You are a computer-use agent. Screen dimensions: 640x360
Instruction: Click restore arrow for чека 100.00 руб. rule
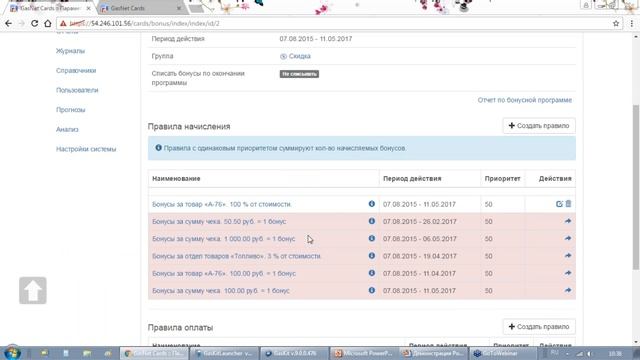[568, 290]
